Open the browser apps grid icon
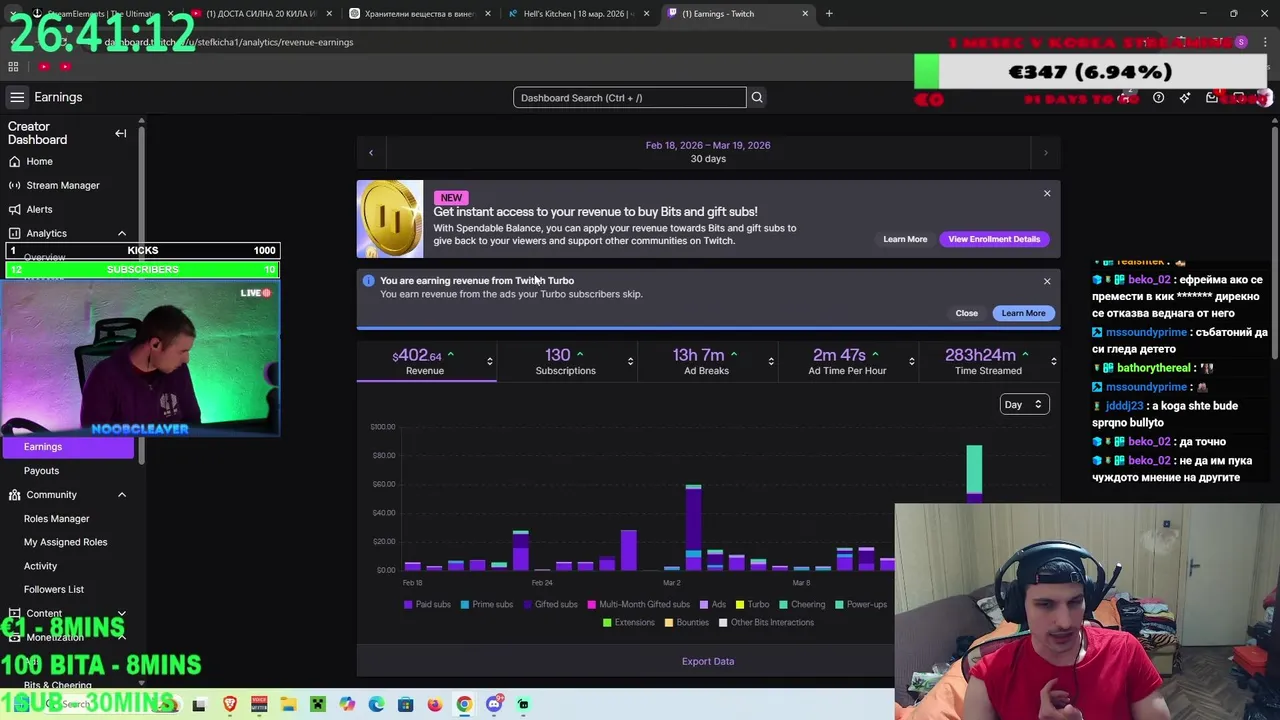The height and width of the screenshot is (720, 1280). (13, 66)
